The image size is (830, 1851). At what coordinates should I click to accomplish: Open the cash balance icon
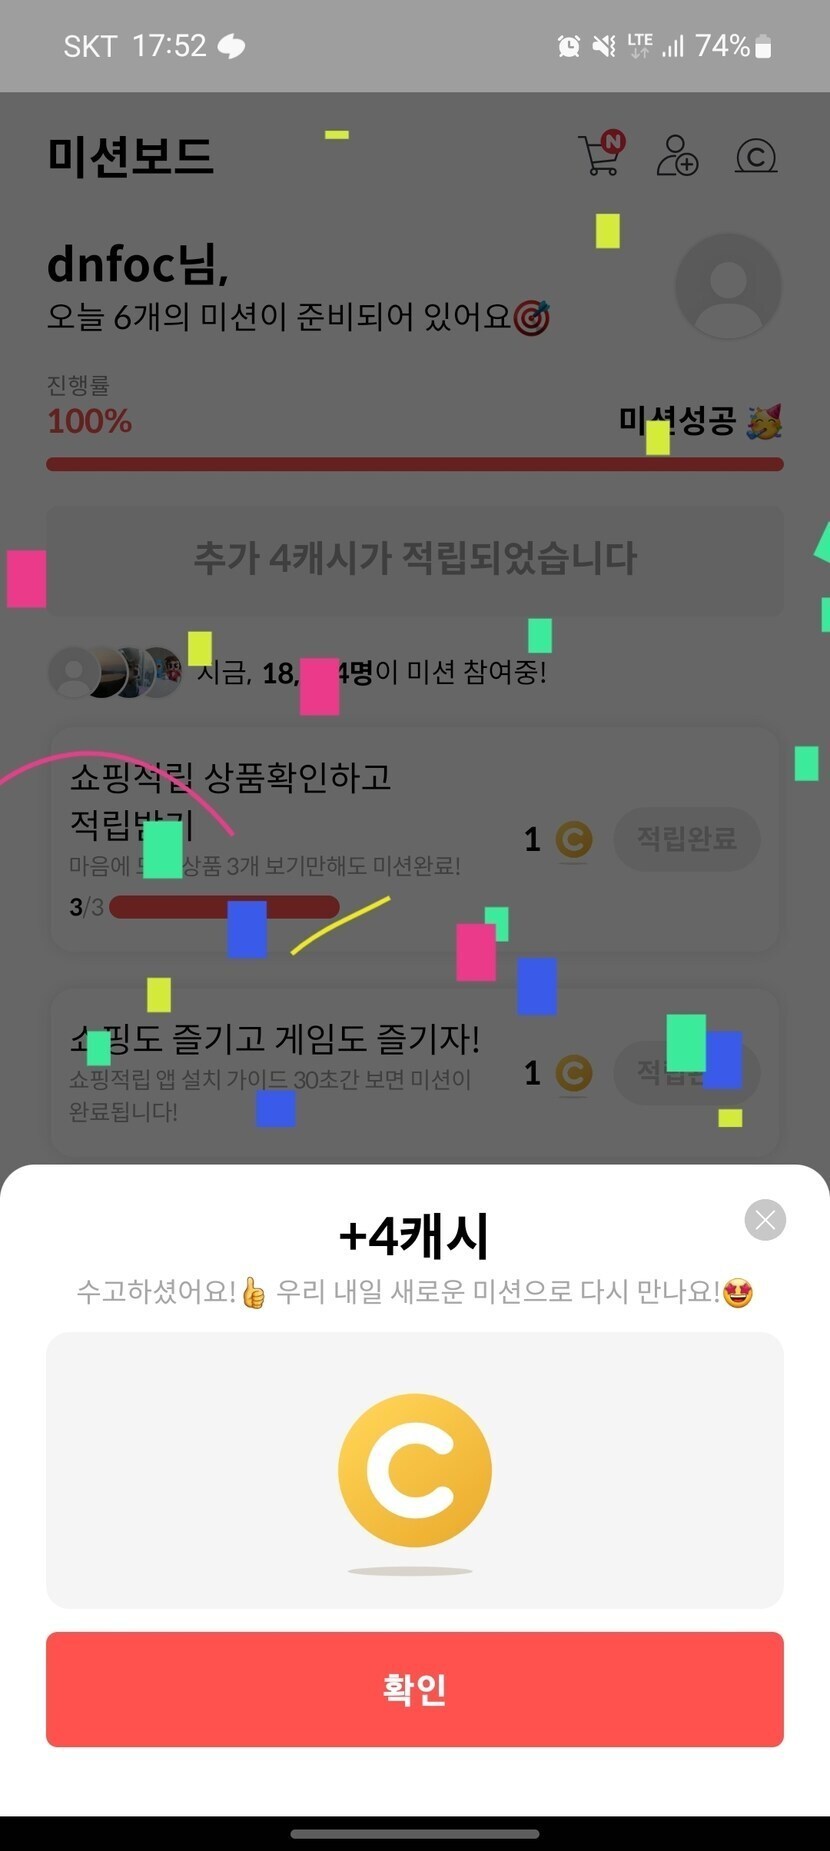(756, 156)
